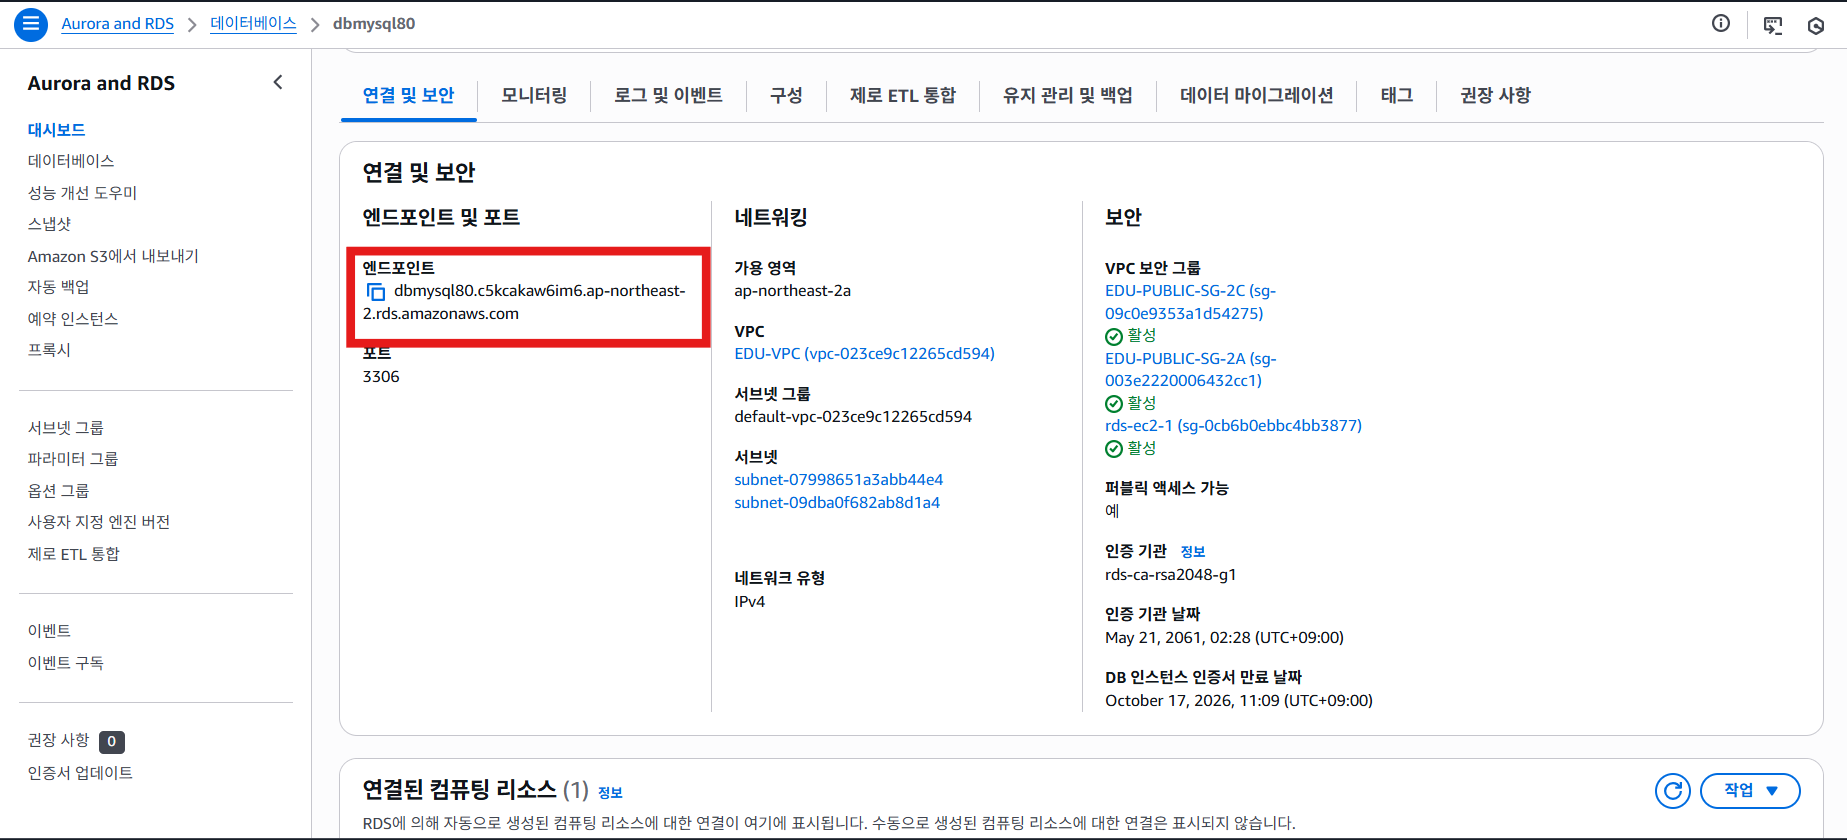This screenshot has width=1847, height=840.
Task: Open subnet-07998651a3abb44e4 link
Action: [838, 480]
